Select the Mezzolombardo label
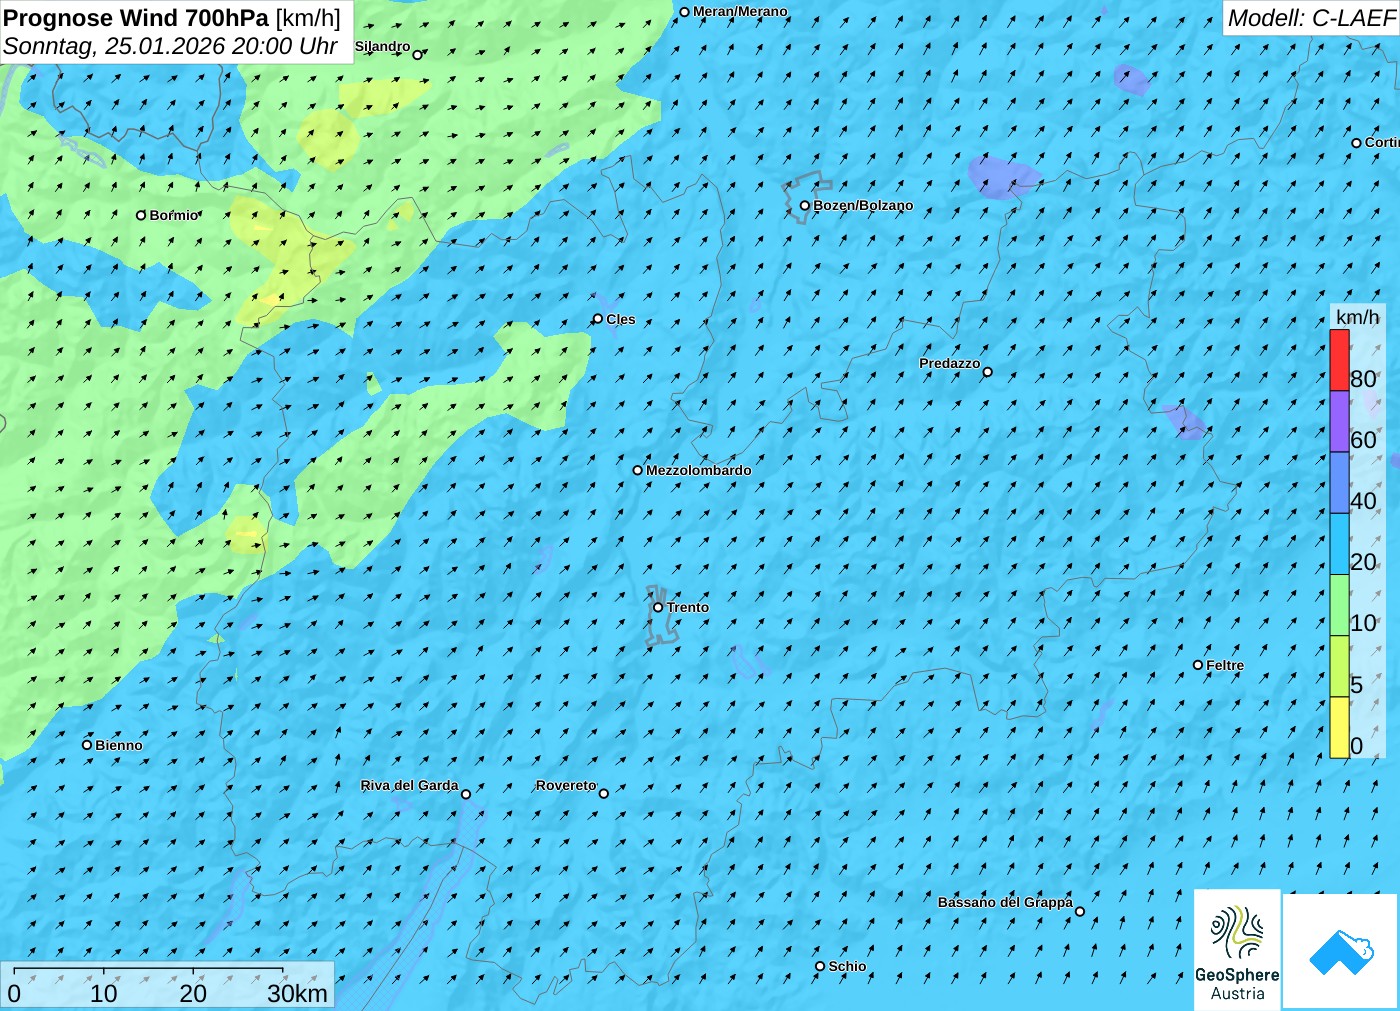 (699, 470)
